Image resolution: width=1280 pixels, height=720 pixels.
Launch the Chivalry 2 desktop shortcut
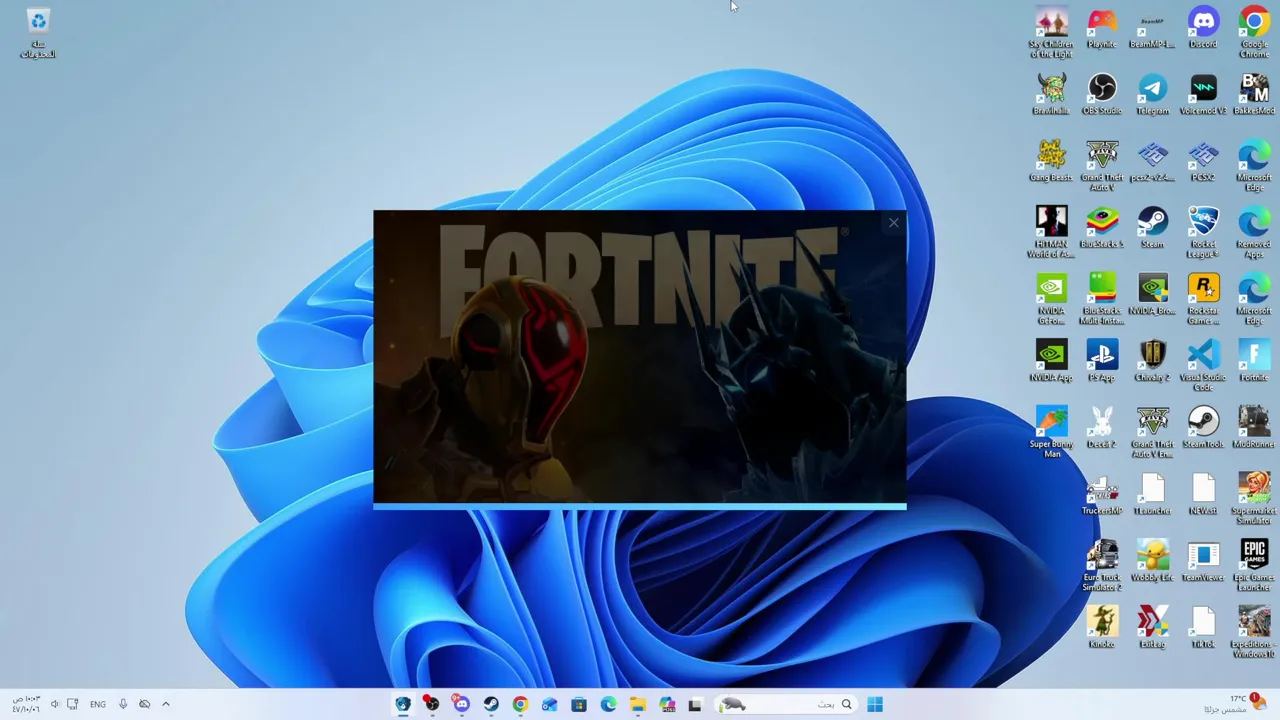tap(1152, 361)
